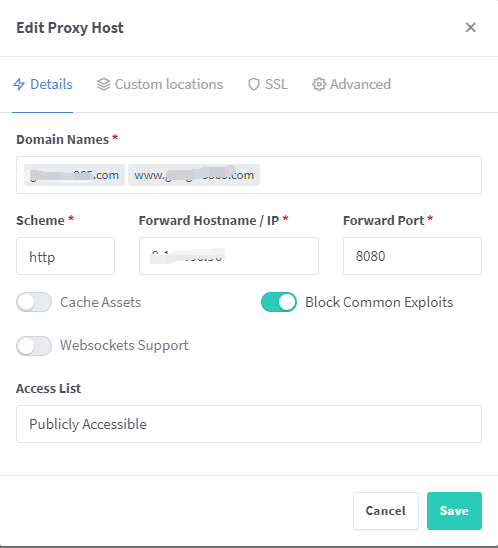Click the layers icon for Custom locations
The height and width of the screenshot is (548, 498).
click(103, 84)
